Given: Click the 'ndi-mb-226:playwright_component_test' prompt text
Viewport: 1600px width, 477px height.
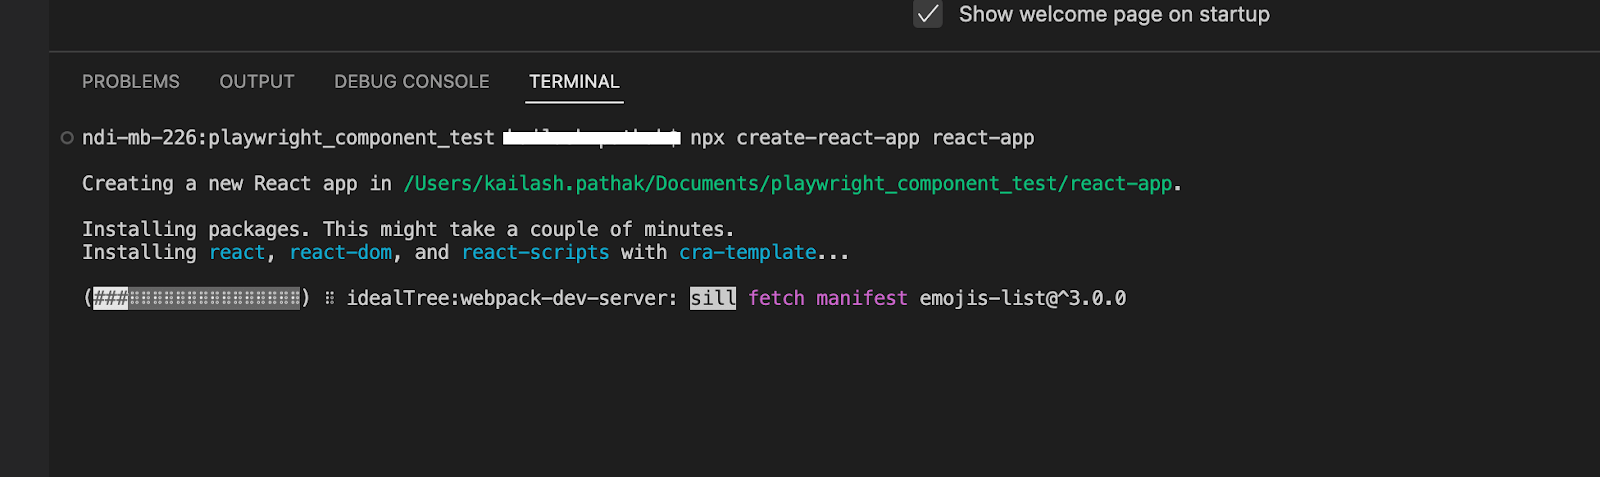Looking at the screenshot, I should click(288, 138).
